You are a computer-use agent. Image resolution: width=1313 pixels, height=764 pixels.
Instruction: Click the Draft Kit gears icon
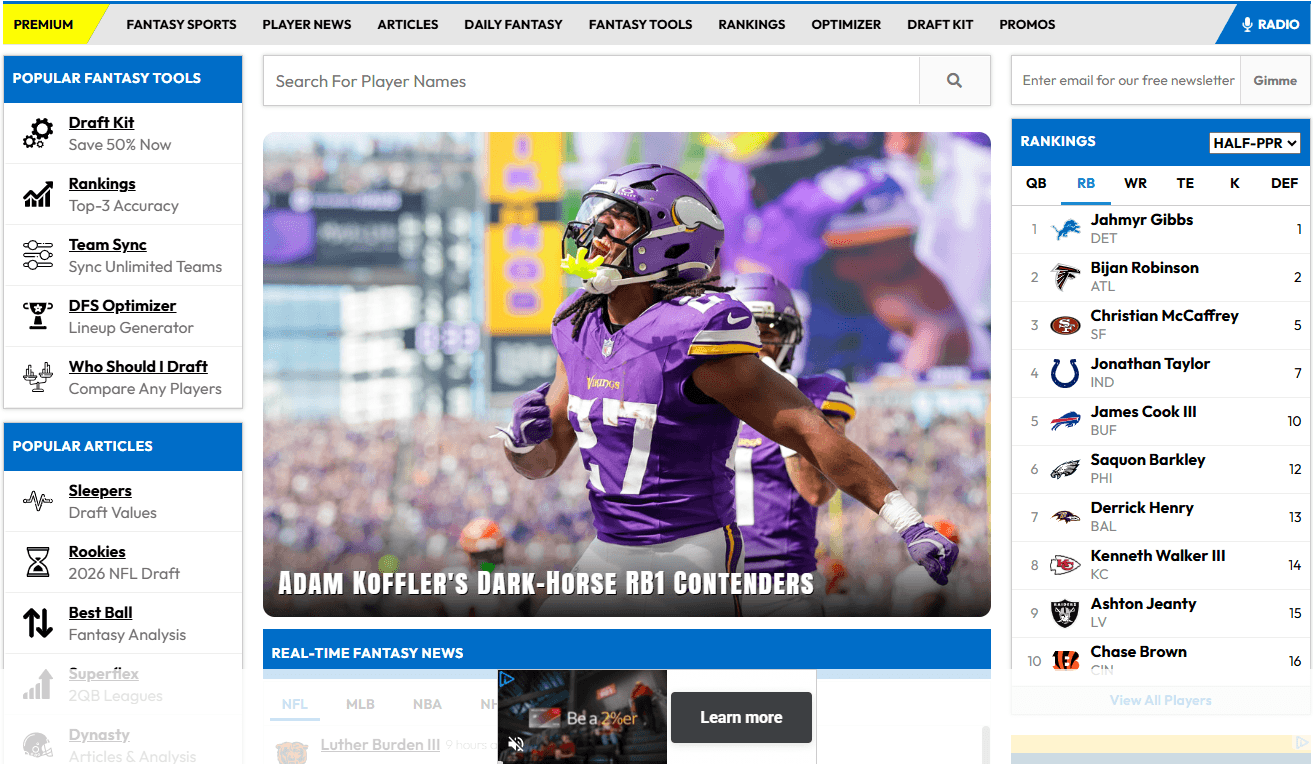click(x=38, y=133)
